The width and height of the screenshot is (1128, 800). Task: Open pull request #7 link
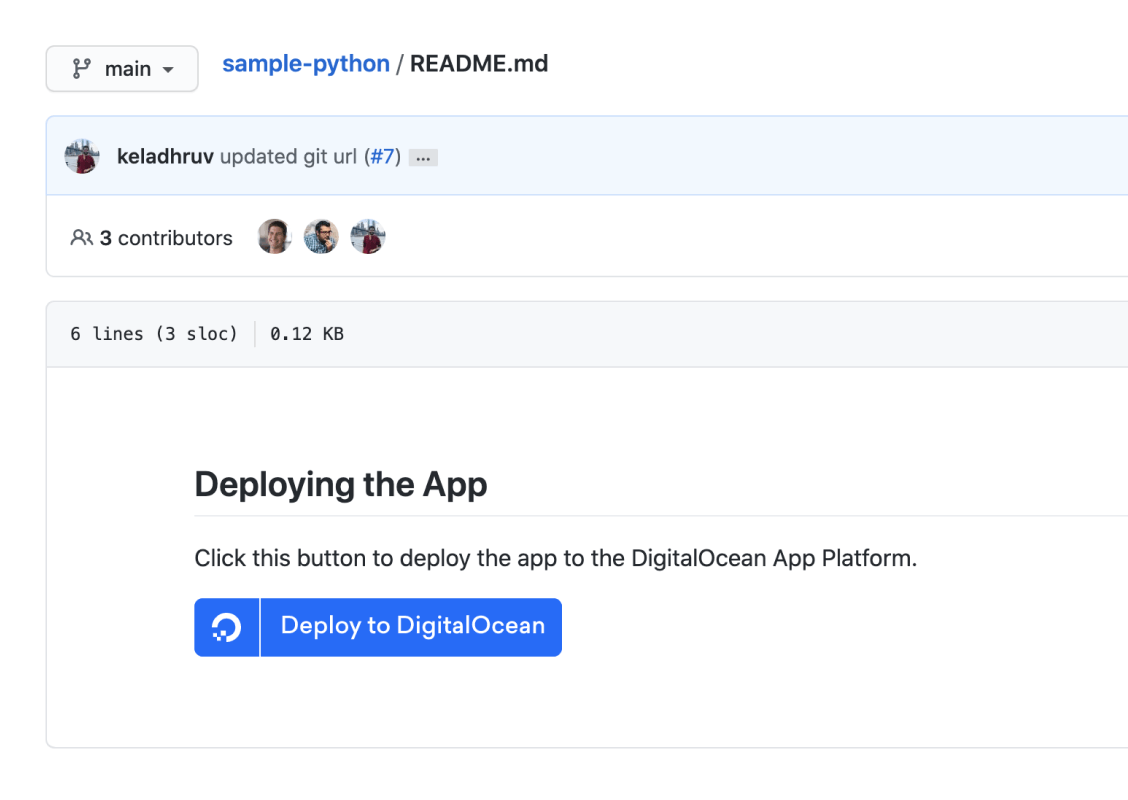pos(383,157)
